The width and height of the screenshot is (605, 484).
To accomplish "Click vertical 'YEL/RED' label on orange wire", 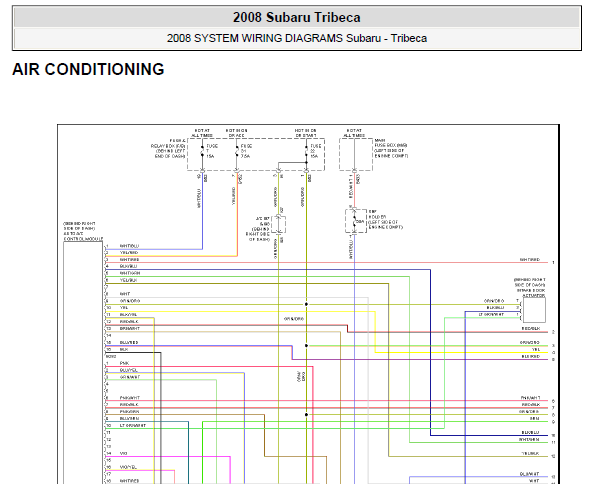I will point(233,196).
